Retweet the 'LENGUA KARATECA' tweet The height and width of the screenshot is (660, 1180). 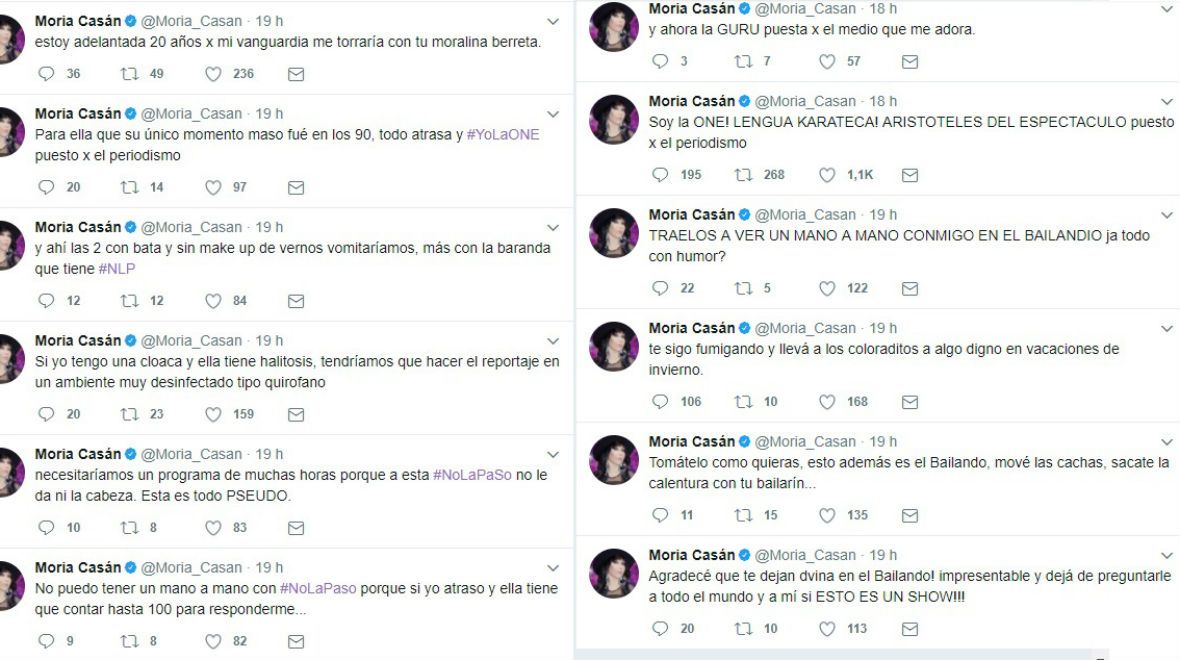[744, 175]
